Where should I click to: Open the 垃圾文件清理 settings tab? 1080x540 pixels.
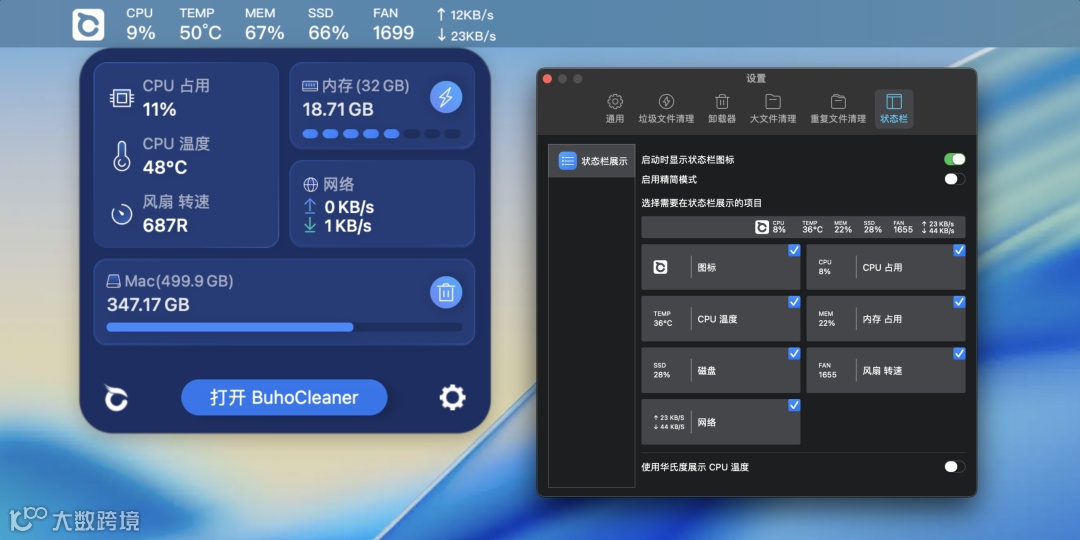click(x=666, y=110)
